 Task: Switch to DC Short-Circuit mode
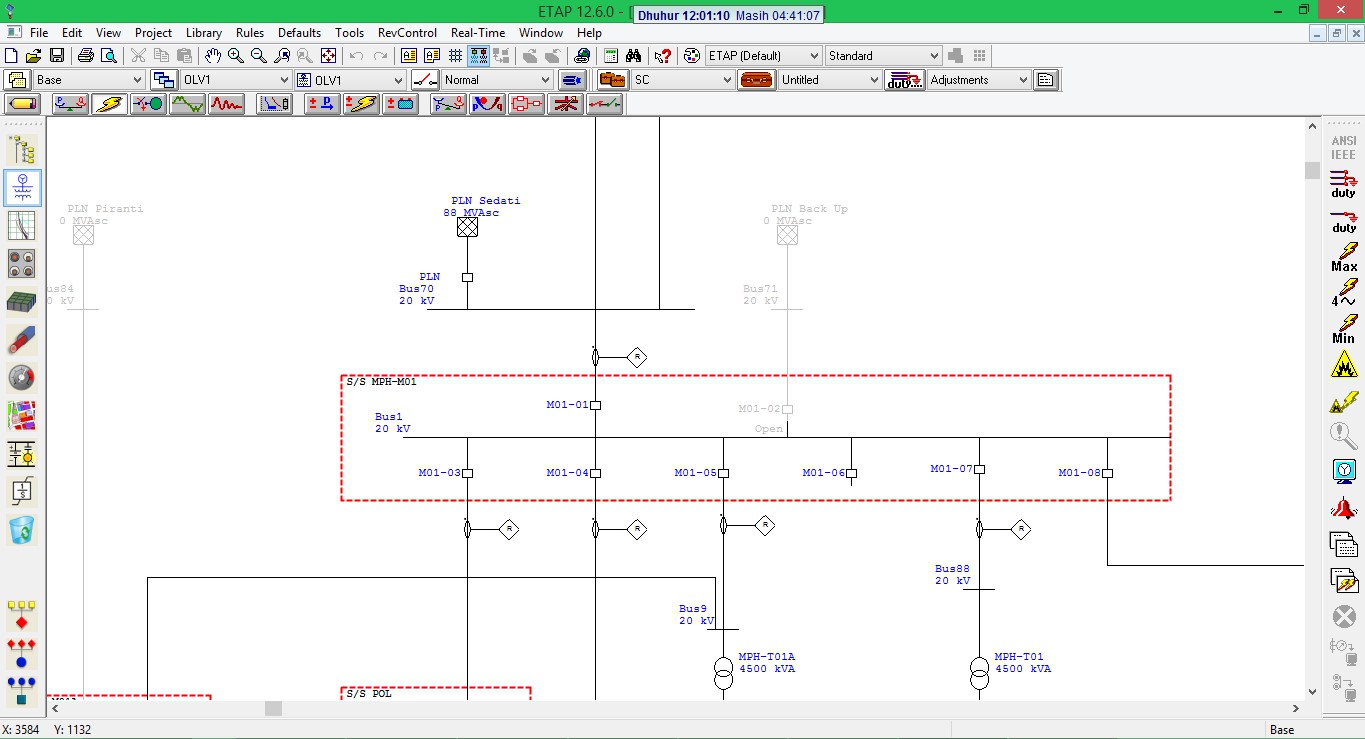[x=361, y=104]
